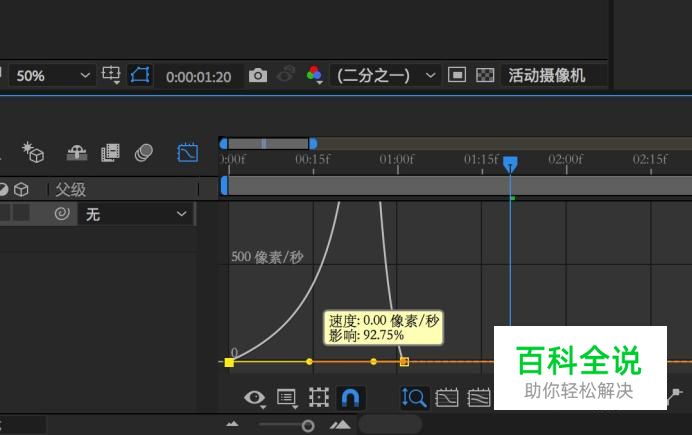
Task: Click fit selection to view icon
Action: [447, 398]
